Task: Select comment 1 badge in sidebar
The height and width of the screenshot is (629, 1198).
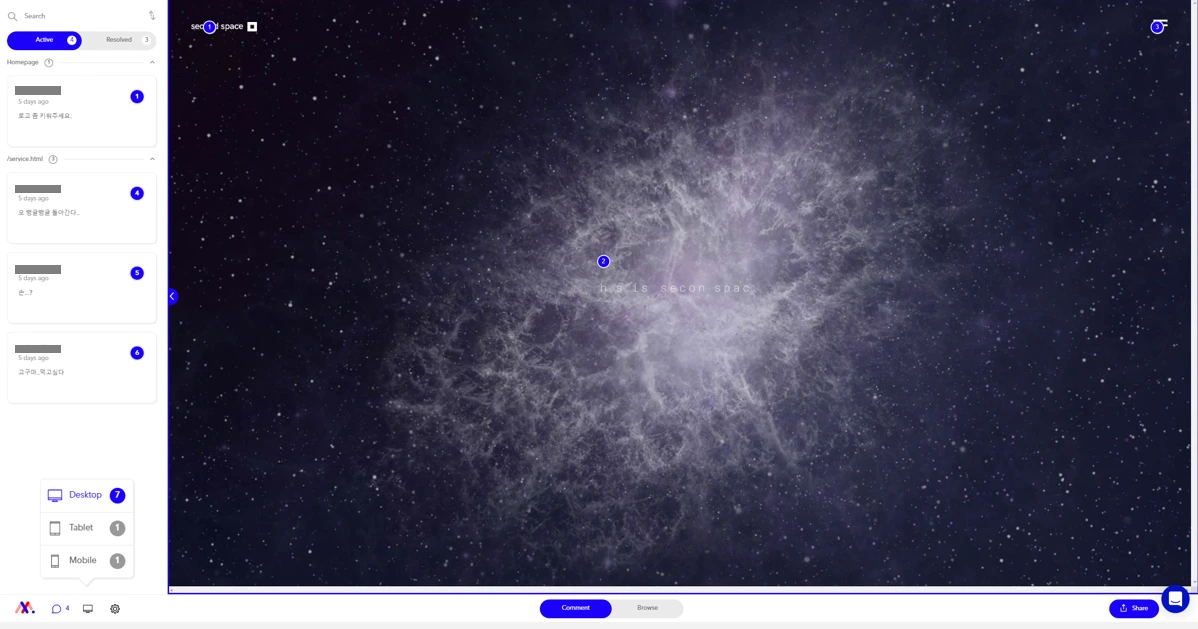Action: [137, 96]
